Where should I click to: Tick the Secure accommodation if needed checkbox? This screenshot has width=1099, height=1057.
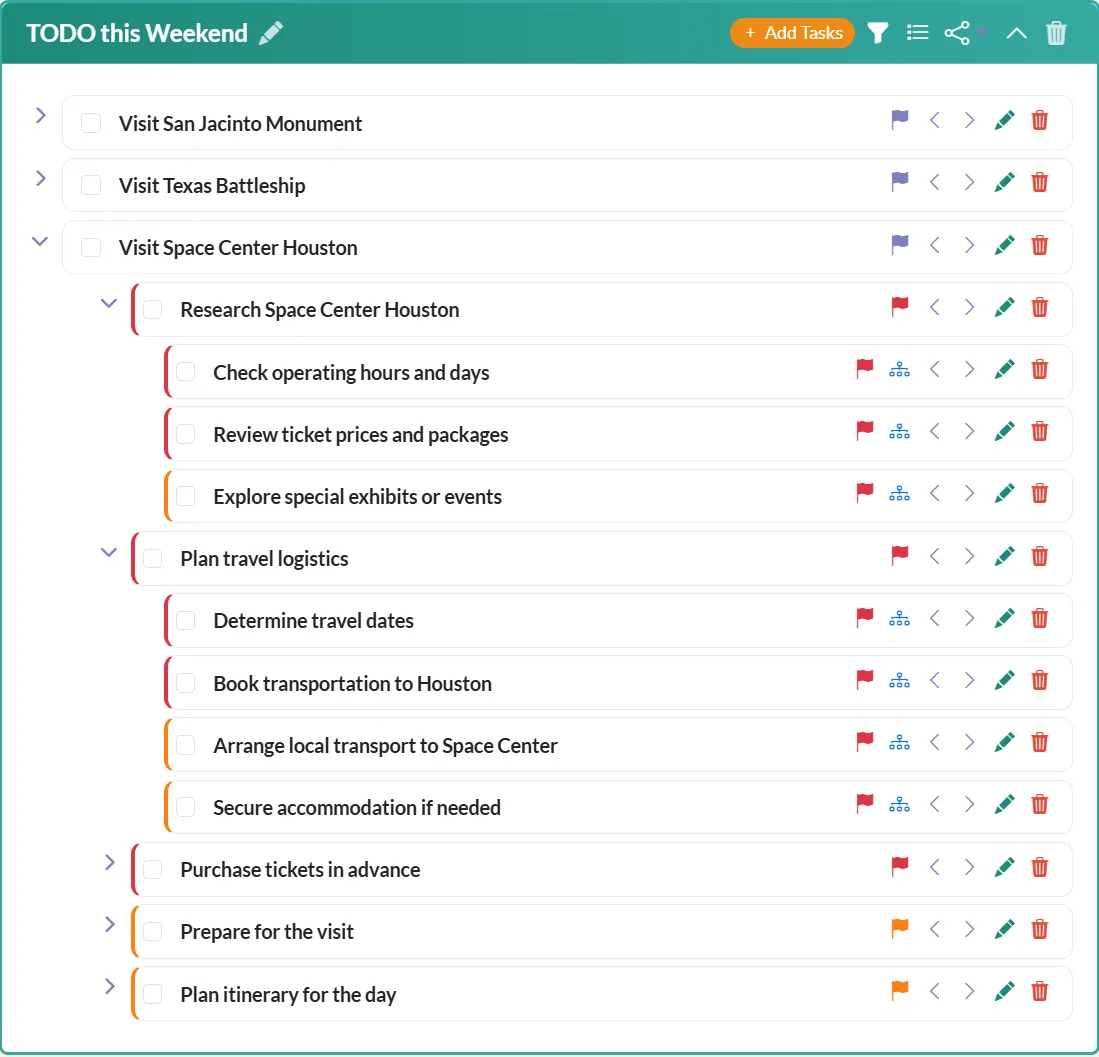coord(186,807)
